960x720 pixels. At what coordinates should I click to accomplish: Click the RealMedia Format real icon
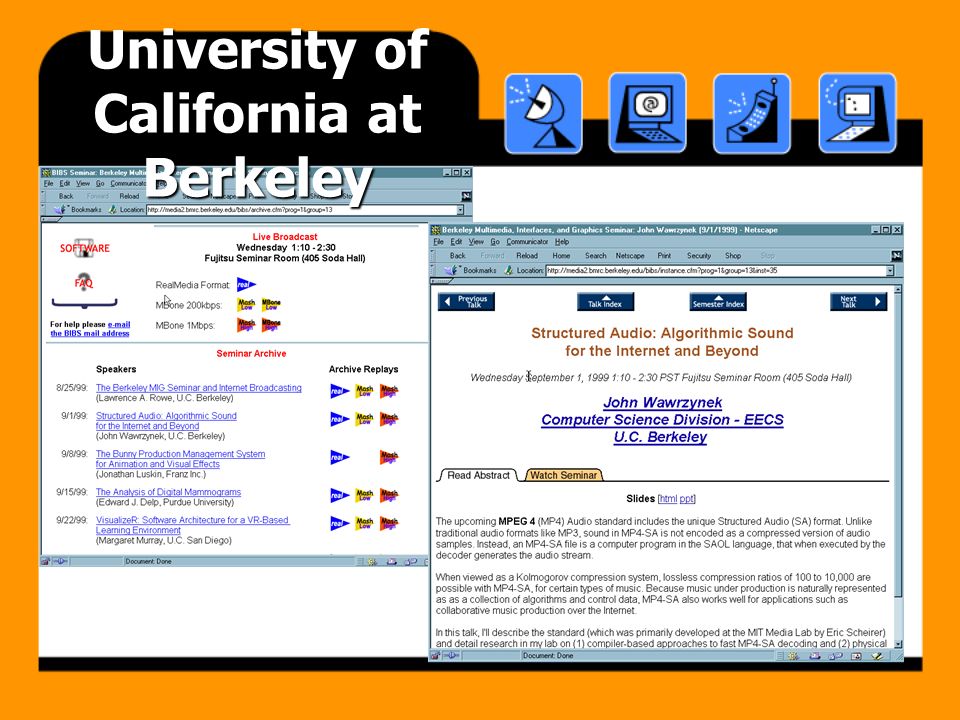coord(246,284)
